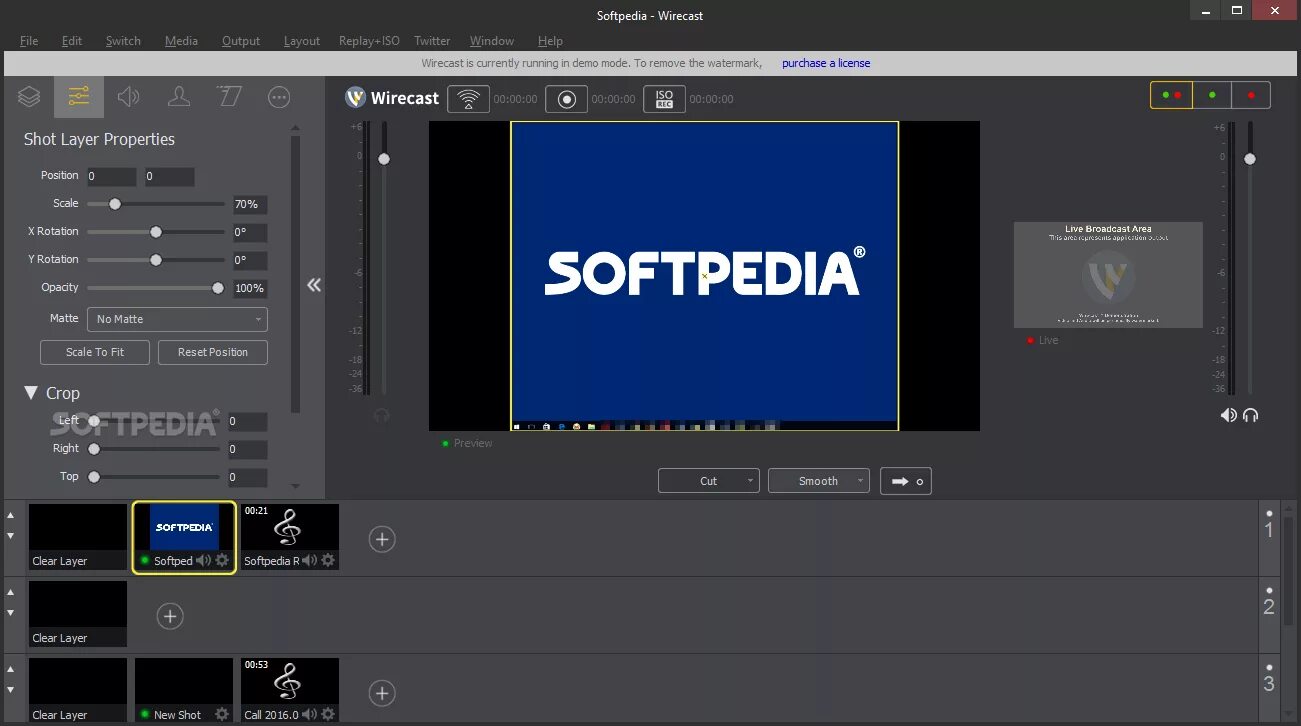Screen dimensions: 1301x726
Task: Select live-only red dot layout
Action: click(x=1251, y=95)
